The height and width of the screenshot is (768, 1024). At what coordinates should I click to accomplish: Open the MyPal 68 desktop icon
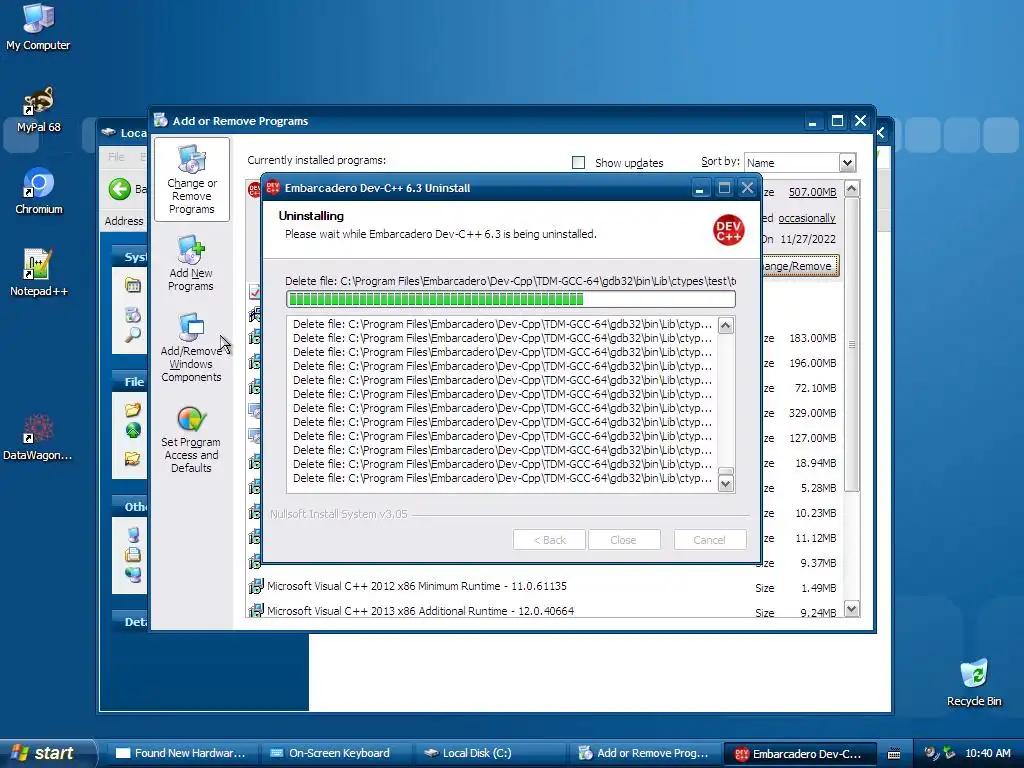tap(38, 109)
